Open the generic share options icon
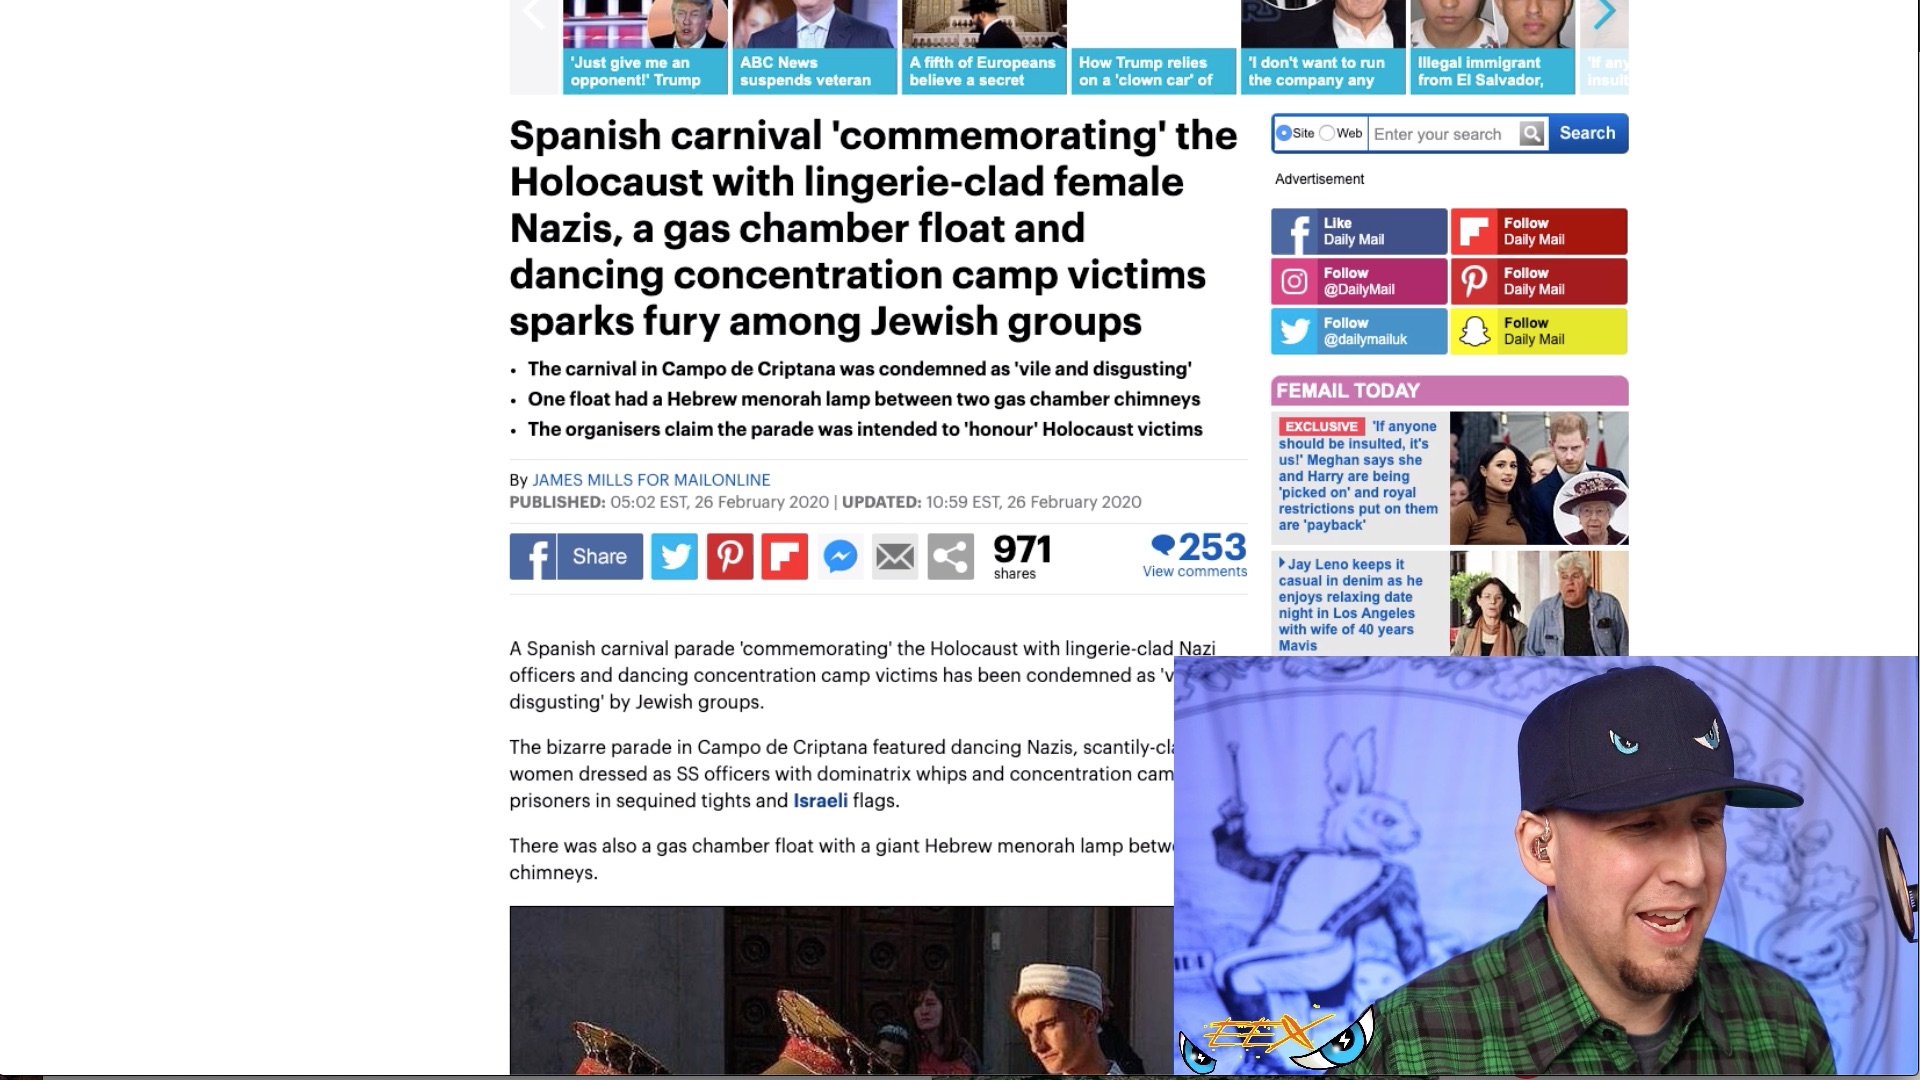The width and height of the screenshot is (1920, 1080). pyautogui.click(x=950, y=556)
